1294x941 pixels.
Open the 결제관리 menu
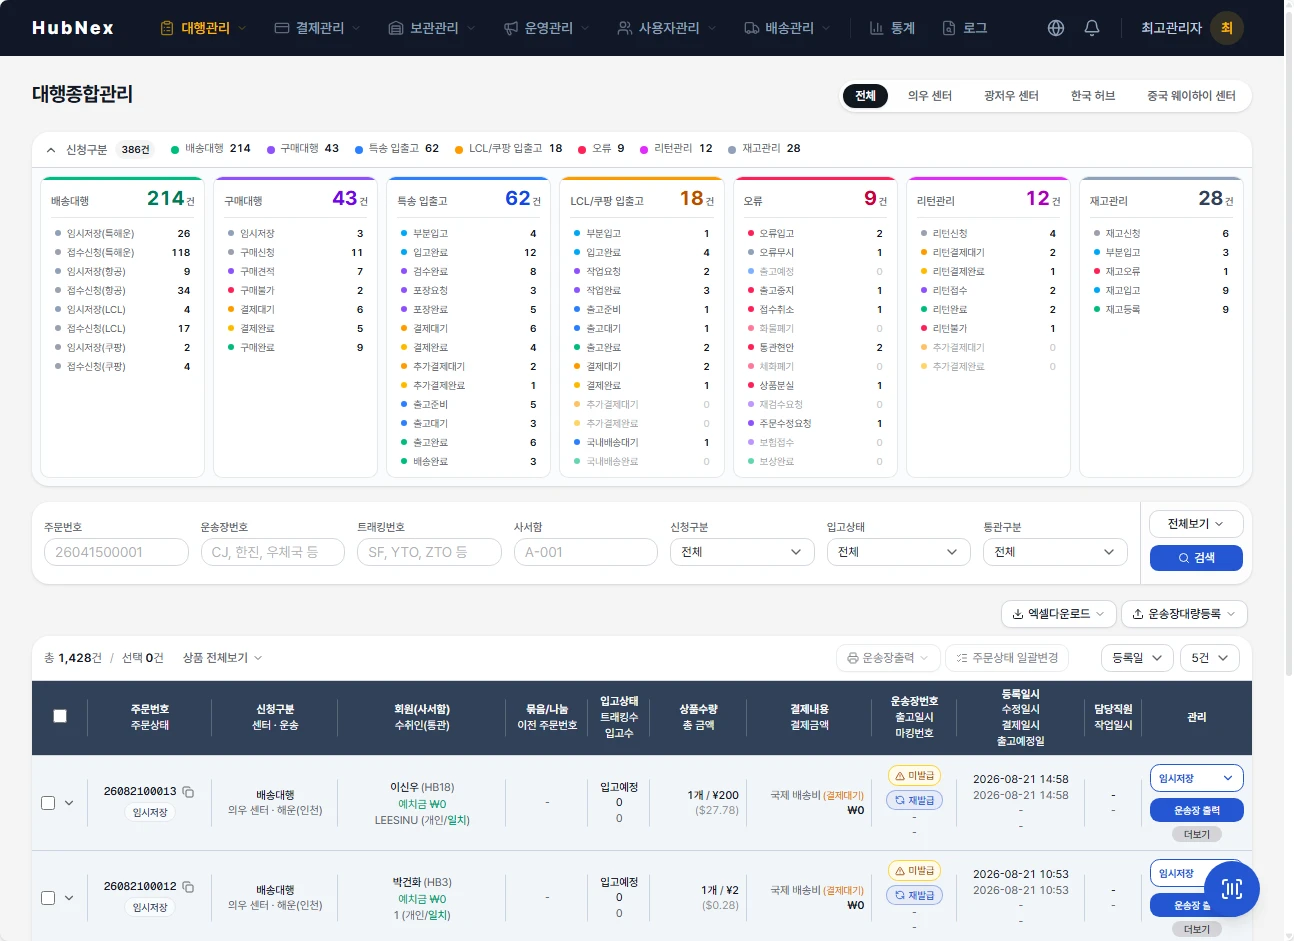coord(317,28)
